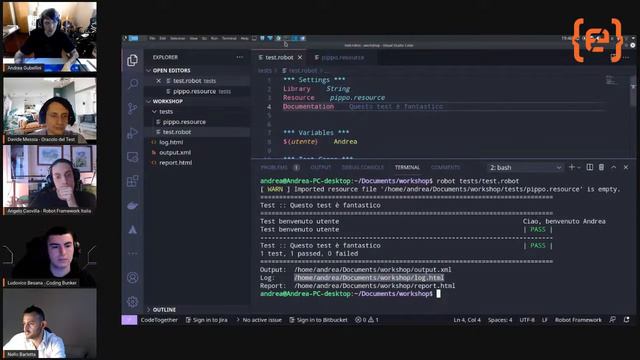The height and width of the screenshot is (360, 640).
Task: Close the bottom panel
Action: [x=626, y=167]
